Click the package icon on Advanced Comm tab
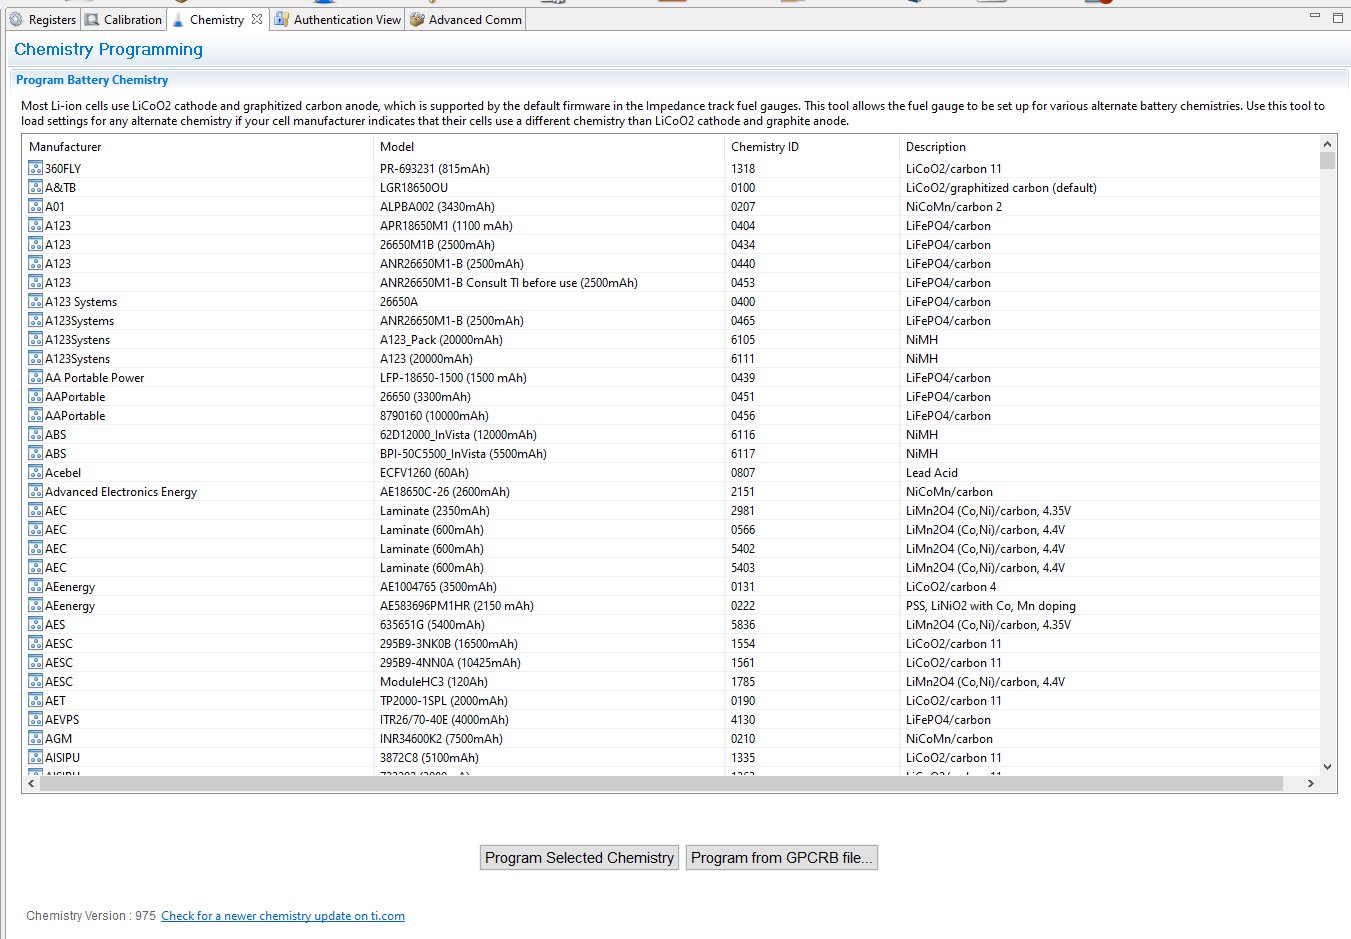 click(x=416, y=18)
